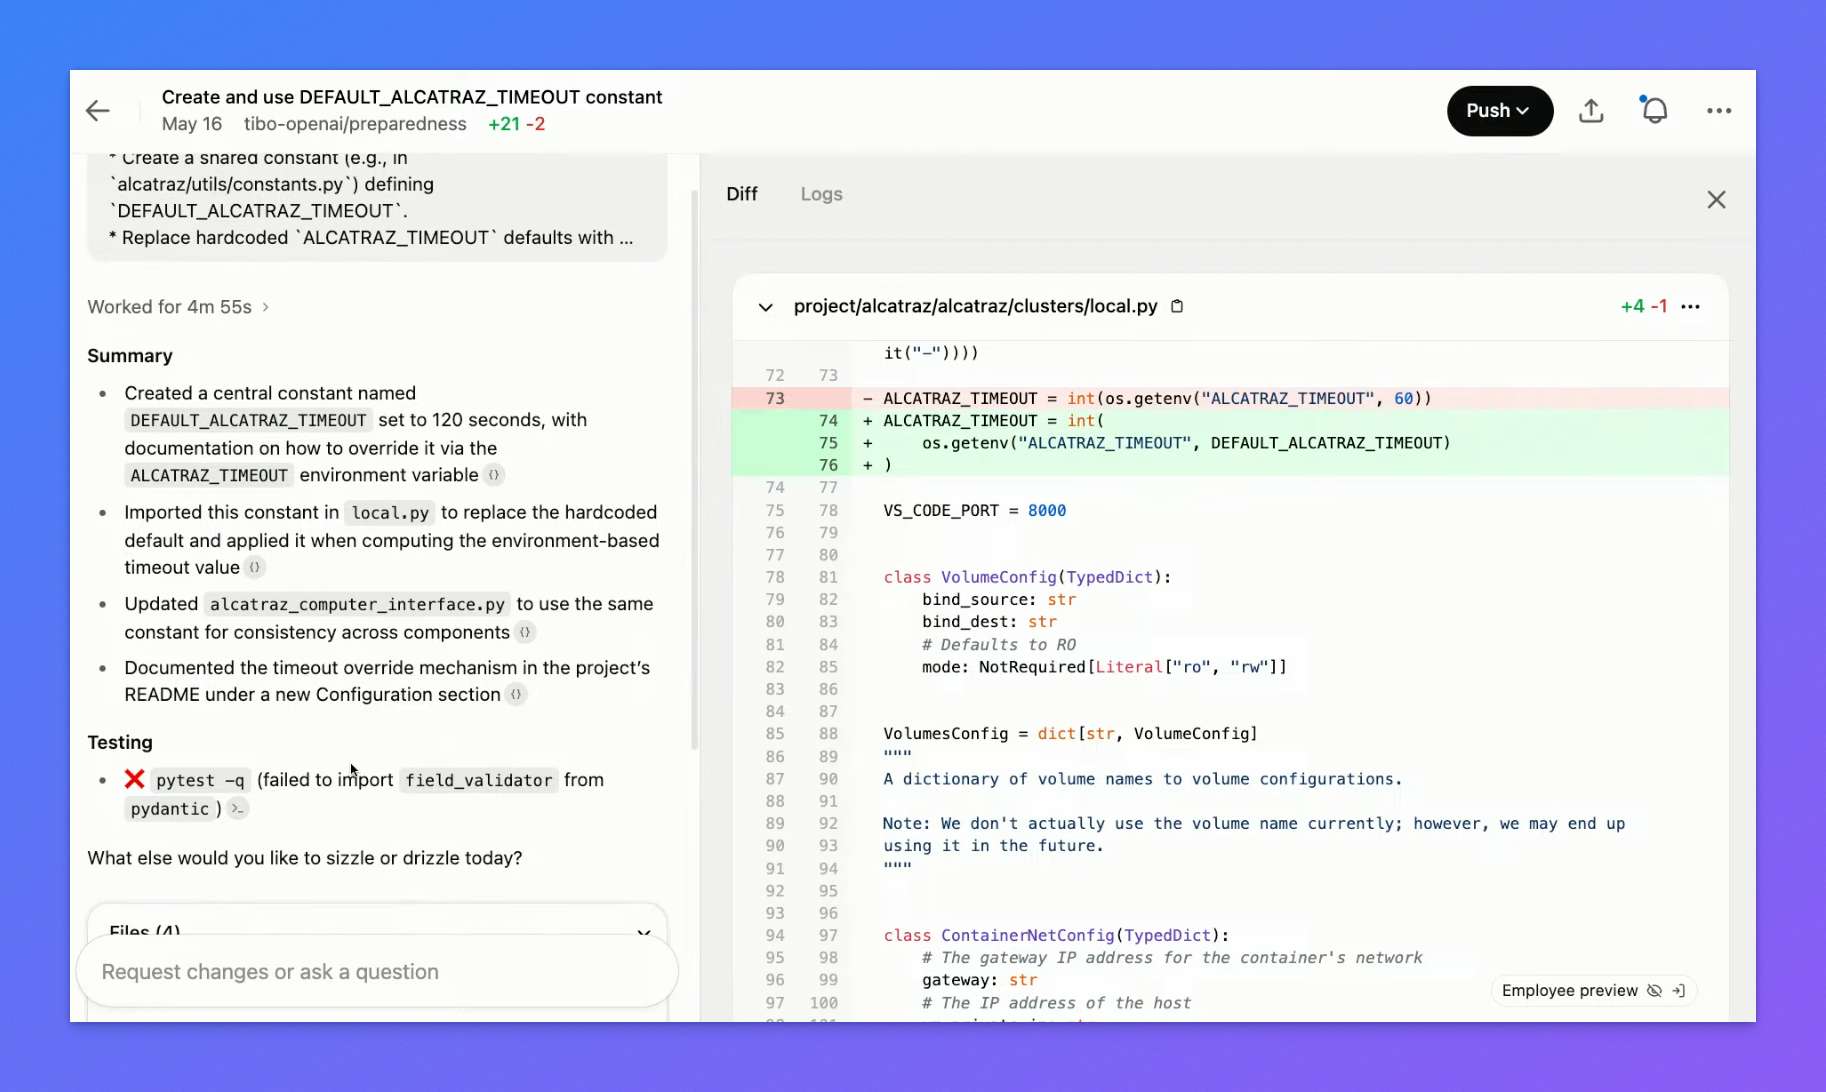
Task: Close the diff panel with the X
Action: 1716,199
